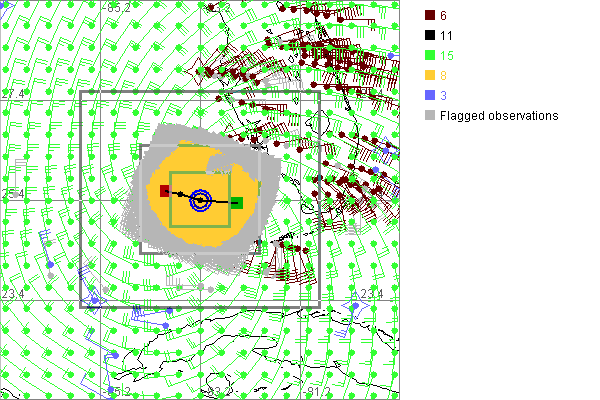Click the green legend swatch for 15
The height and width of the screenshot is (400, 600).
429,56
